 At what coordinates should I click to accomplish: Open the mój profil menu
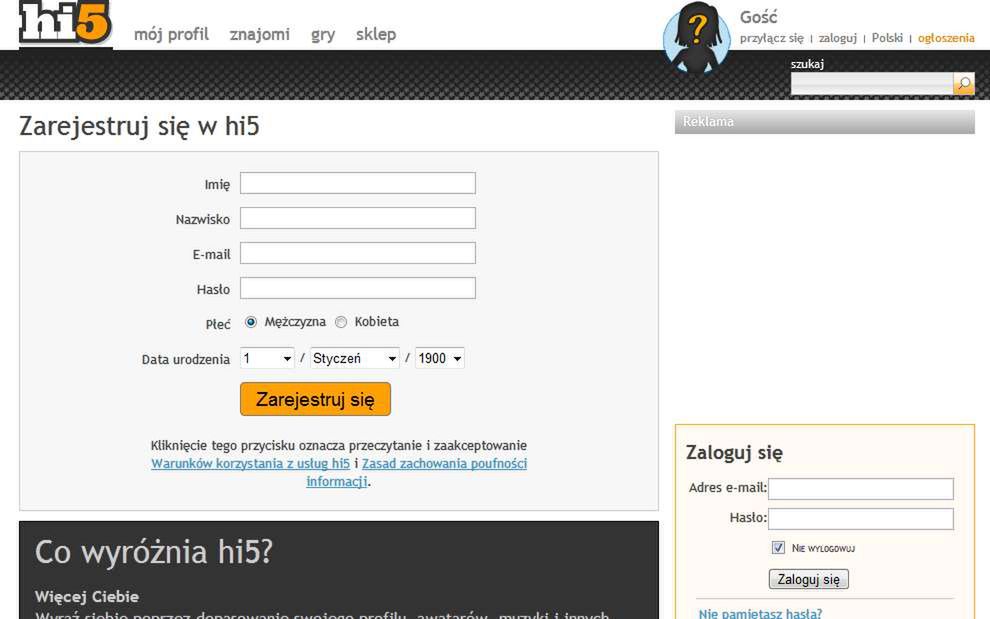(171, 34)
